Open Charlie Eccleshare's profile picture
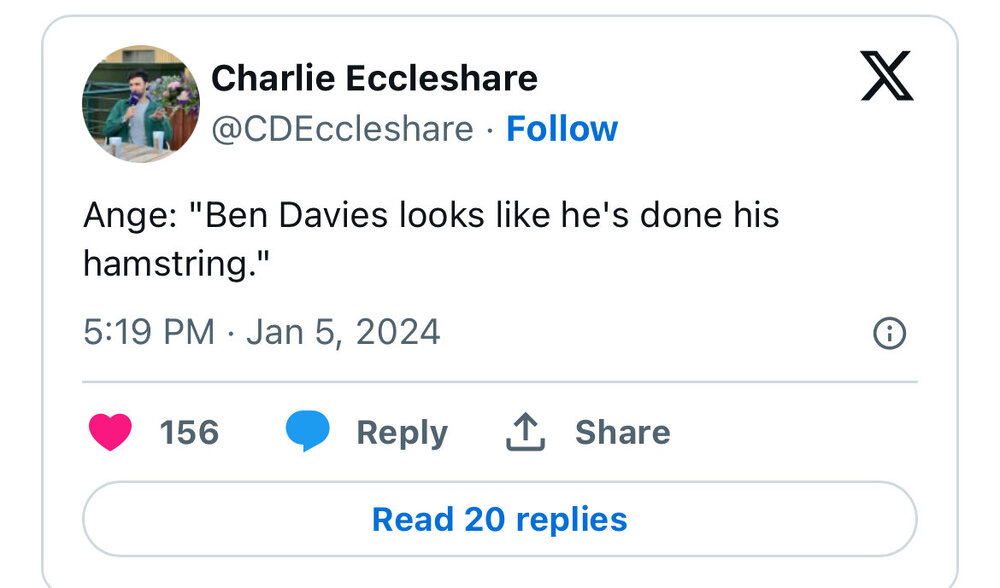The height and width of the screenshot is (588, 1000). [x=140, y=103]
